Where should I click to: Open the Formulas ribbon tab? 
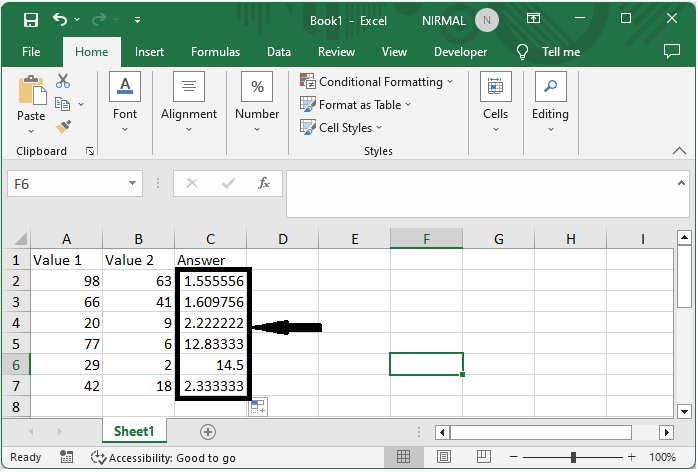pos(215,52)
